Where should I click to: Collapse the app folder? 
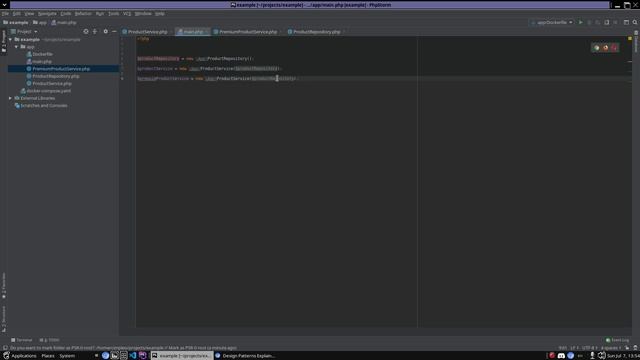pyautogui.click(x=16, y=47)
